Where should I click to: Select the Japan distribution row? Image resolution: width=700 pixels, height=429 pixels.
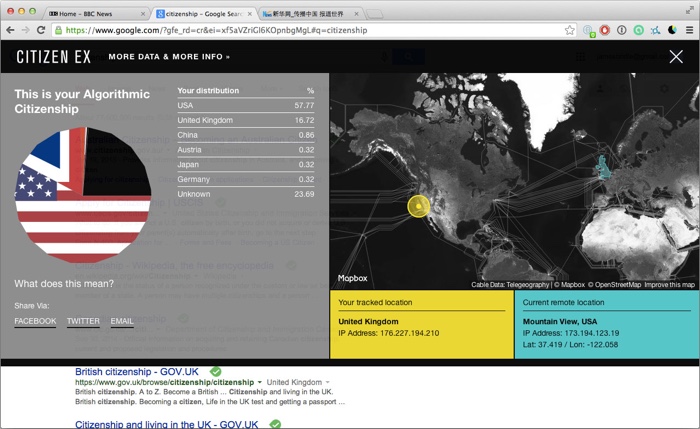coord(246,164)
